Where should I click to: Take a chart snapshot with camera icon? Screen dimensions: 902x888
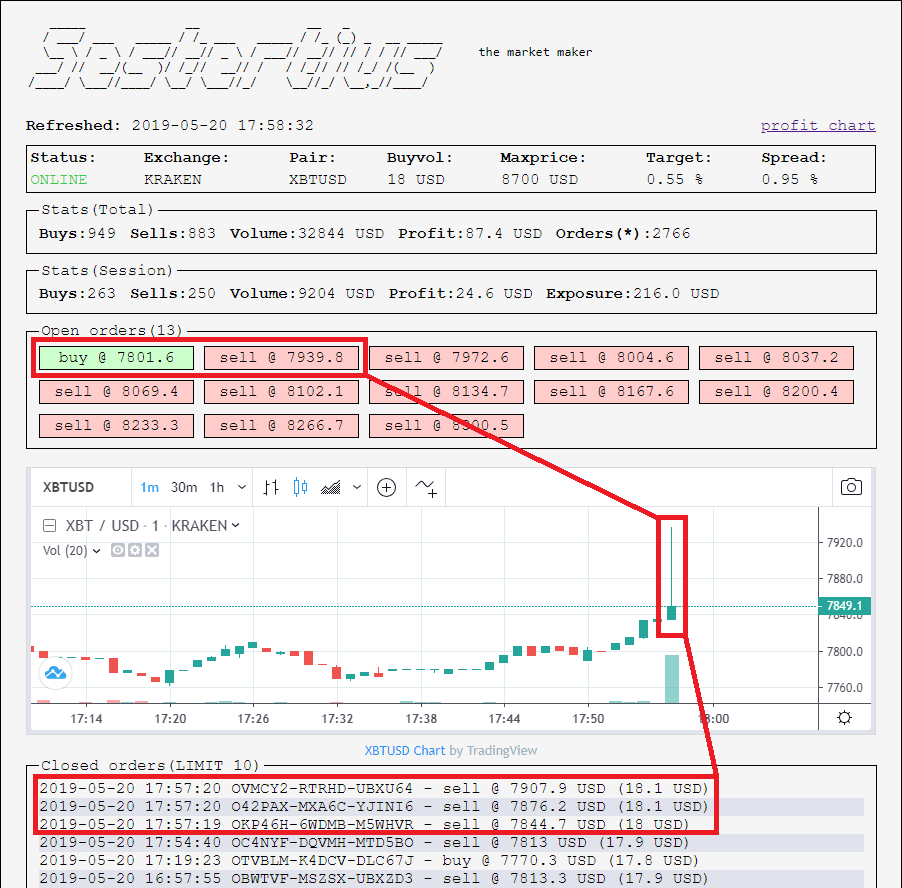pos(851,487)
